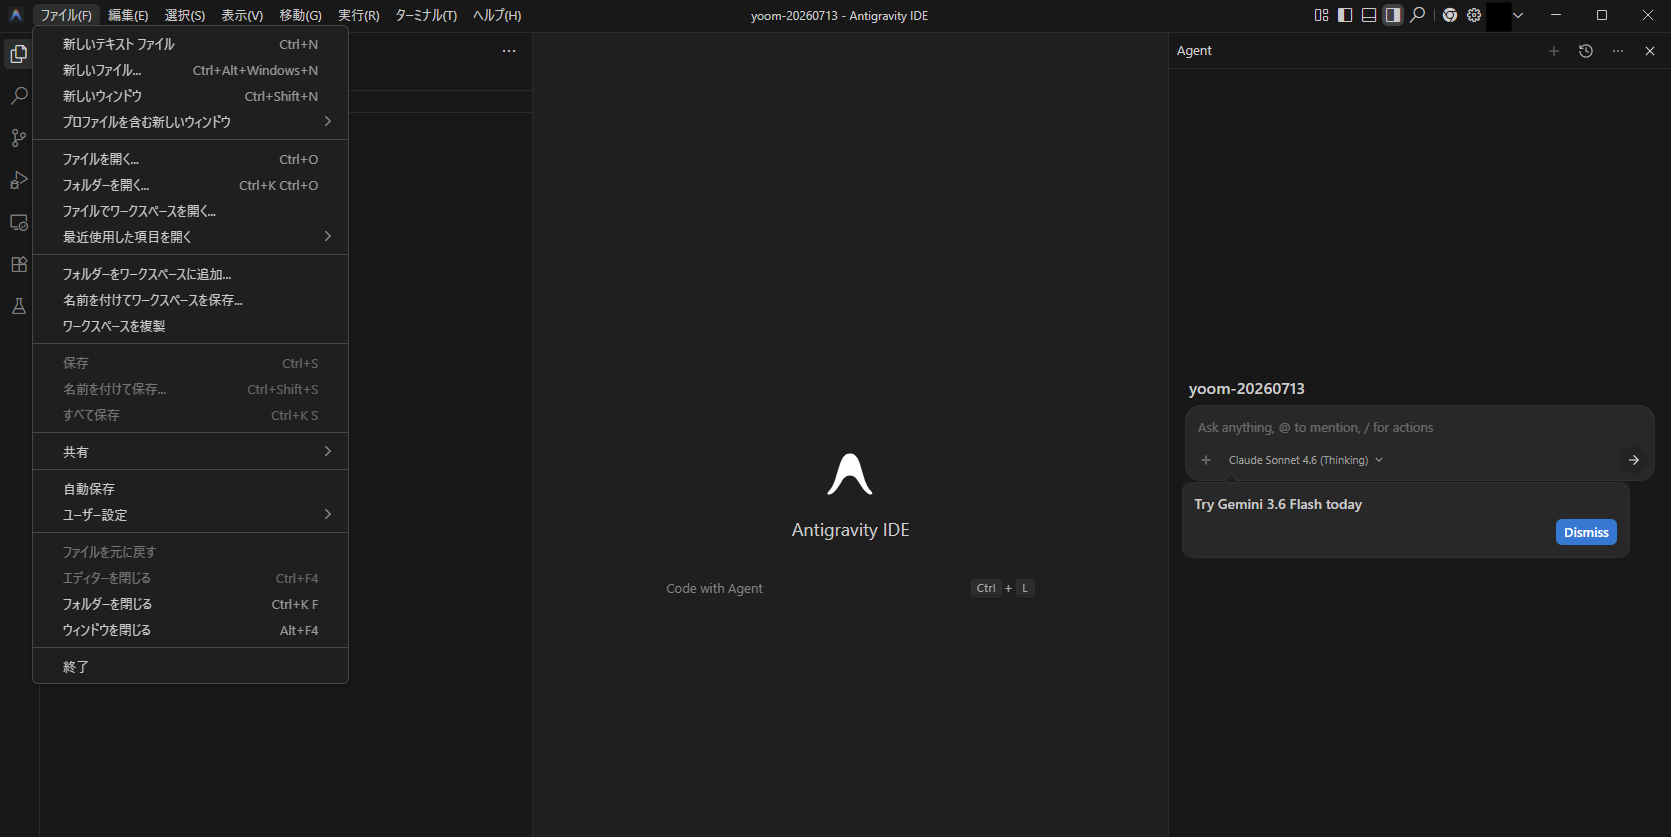Image resolution: width=1671 pixels, height=837 pixels.
Task: Toggle the primary side bar layout
Action: click(x=1345, y=15)
